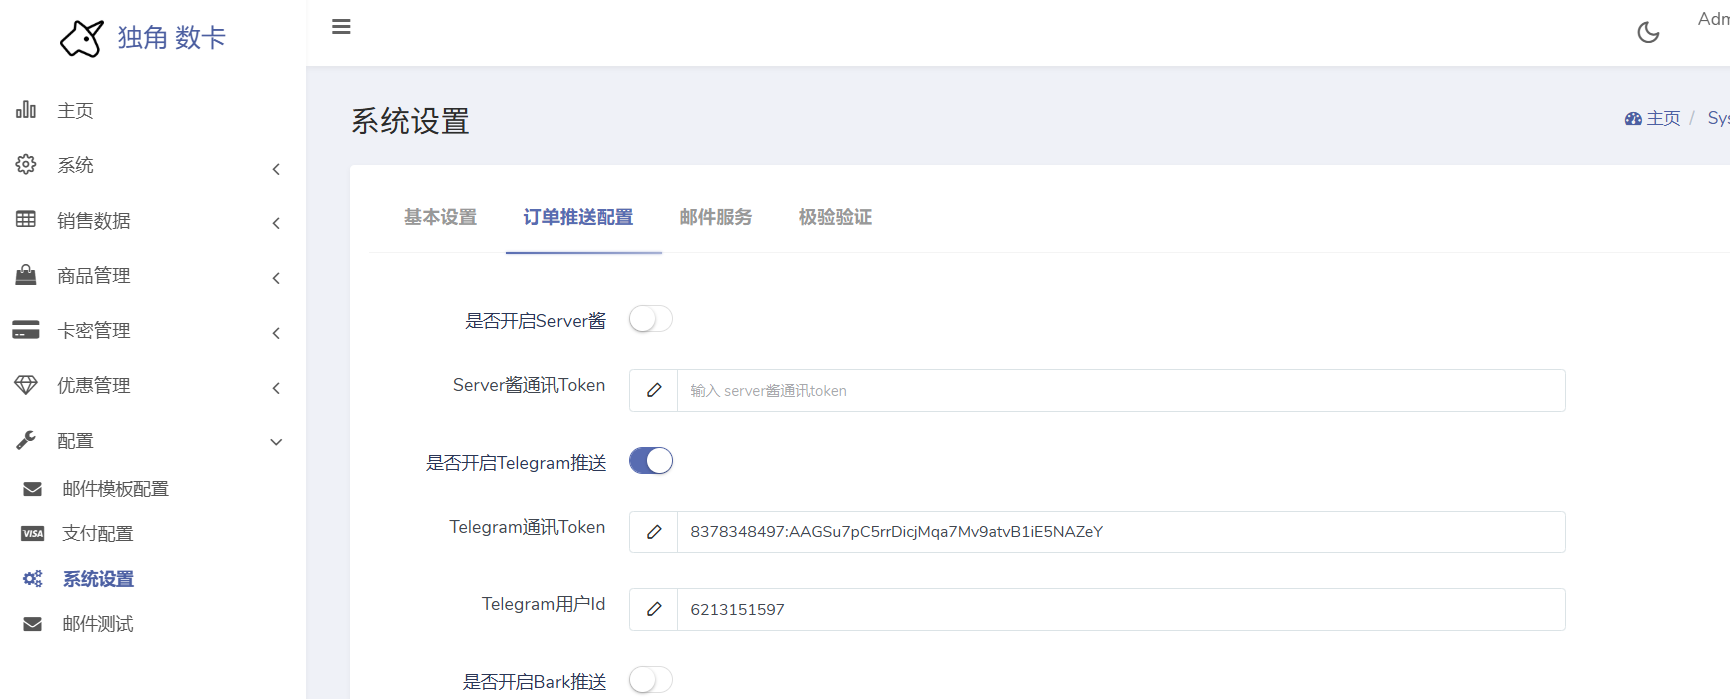This screenshot has height=699, width=1730.
Task: Click the pencil icon beside Telegram token
Action: [x=654, y=532]
